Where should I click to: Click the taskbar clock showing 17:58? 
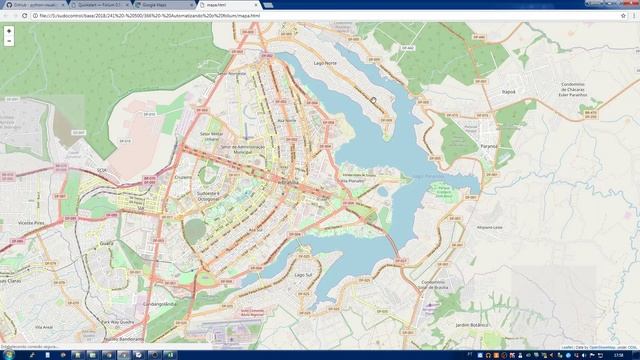pyautogui.click(x=618, y=356)
